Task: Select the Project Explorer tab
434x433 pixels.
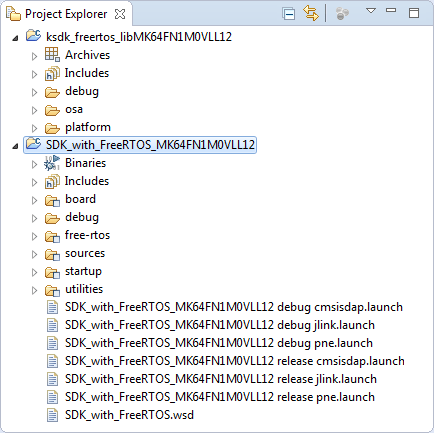Action: (x=66, y=14)
